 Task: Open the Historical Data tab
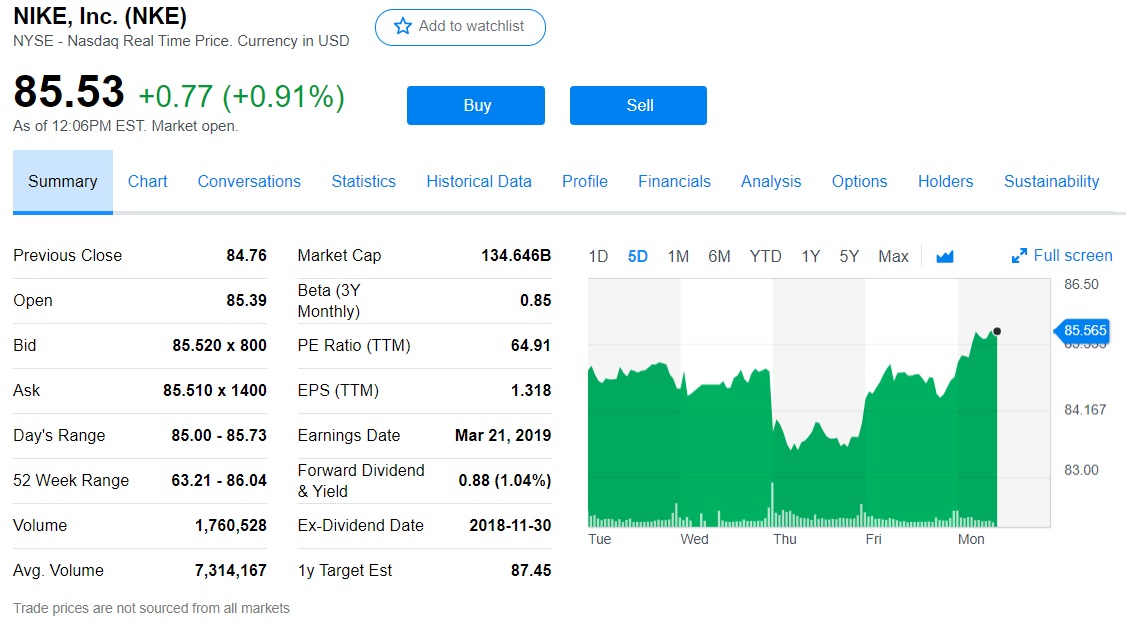point(479,182)
